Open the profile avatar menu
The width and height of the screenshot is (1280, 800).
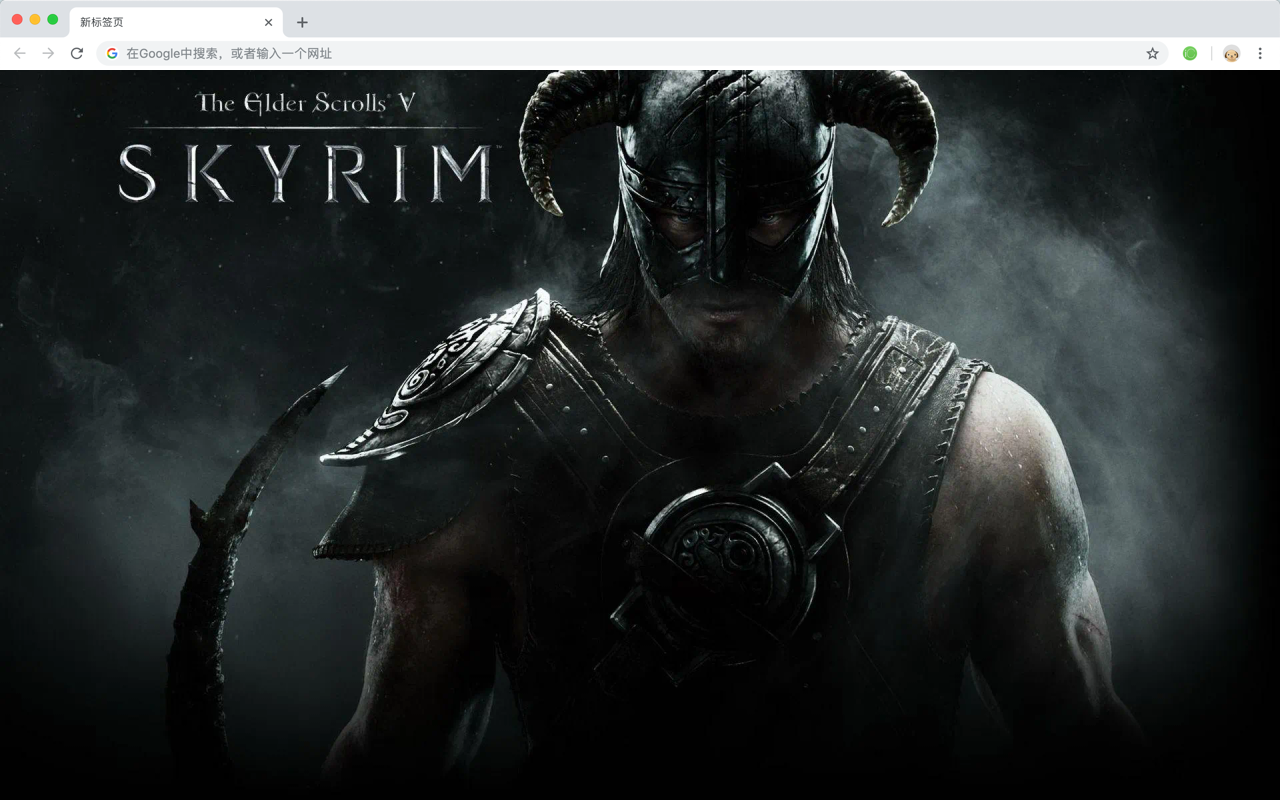tap(1231, 53)
